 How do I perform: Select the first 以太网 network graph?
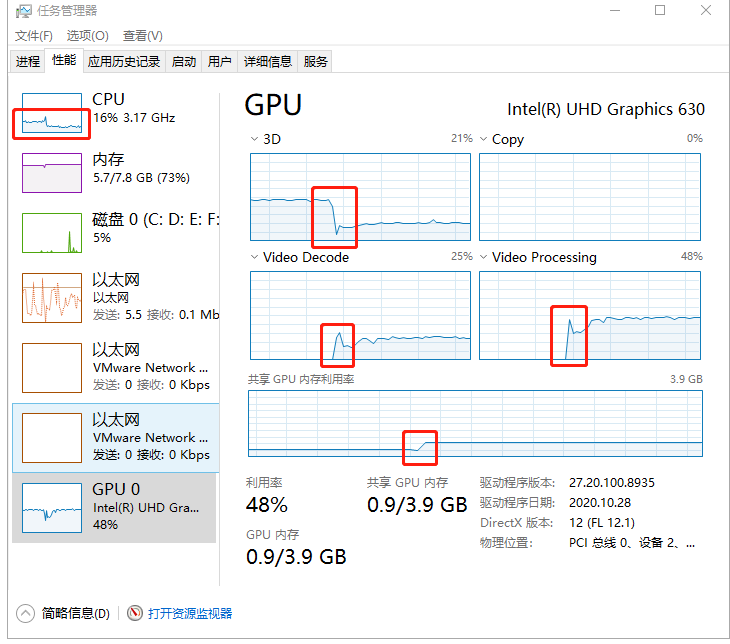coord(51,297)
